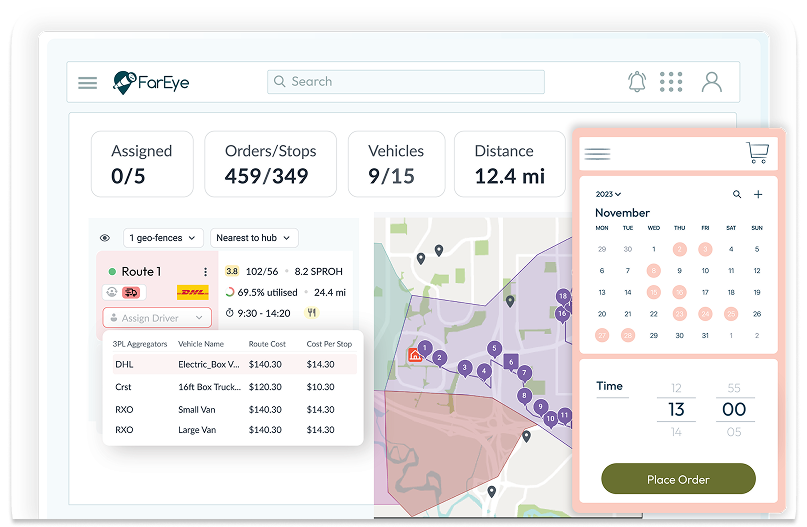Open the user profile icon
Screen dimensions: 807x527
pyautogui.click(x=711, y=82)
